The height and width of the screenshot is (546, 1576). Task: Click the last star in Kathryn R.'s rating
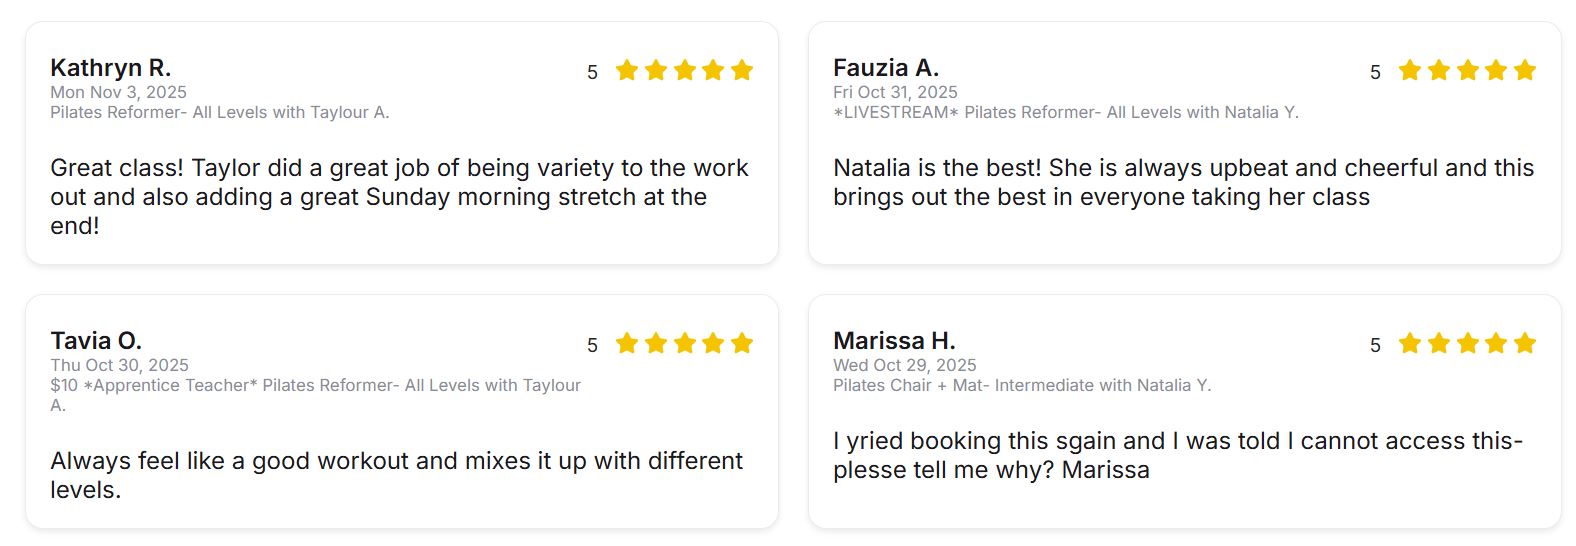[742, 70]
